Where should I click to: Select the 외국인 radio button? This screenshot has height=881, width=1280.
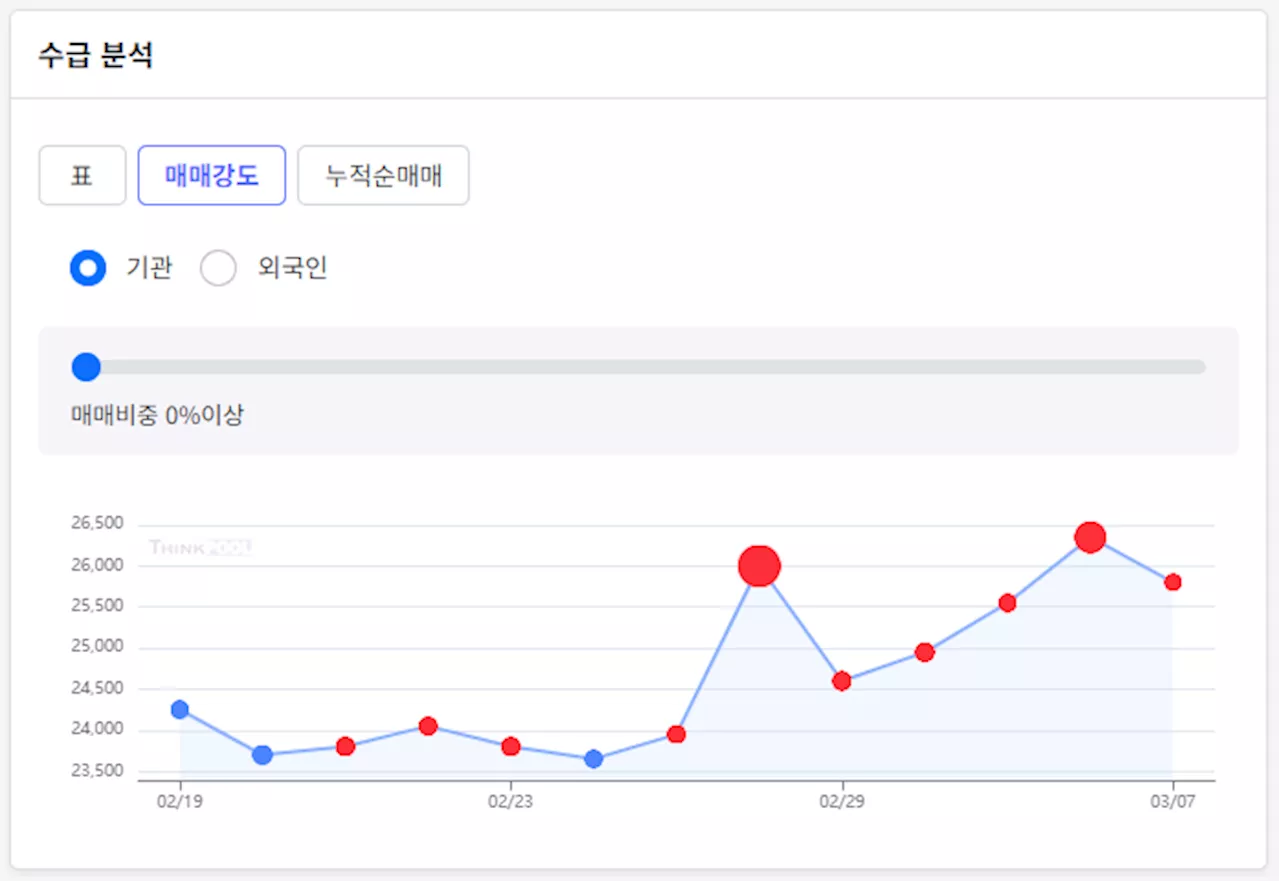pos(218,268)
